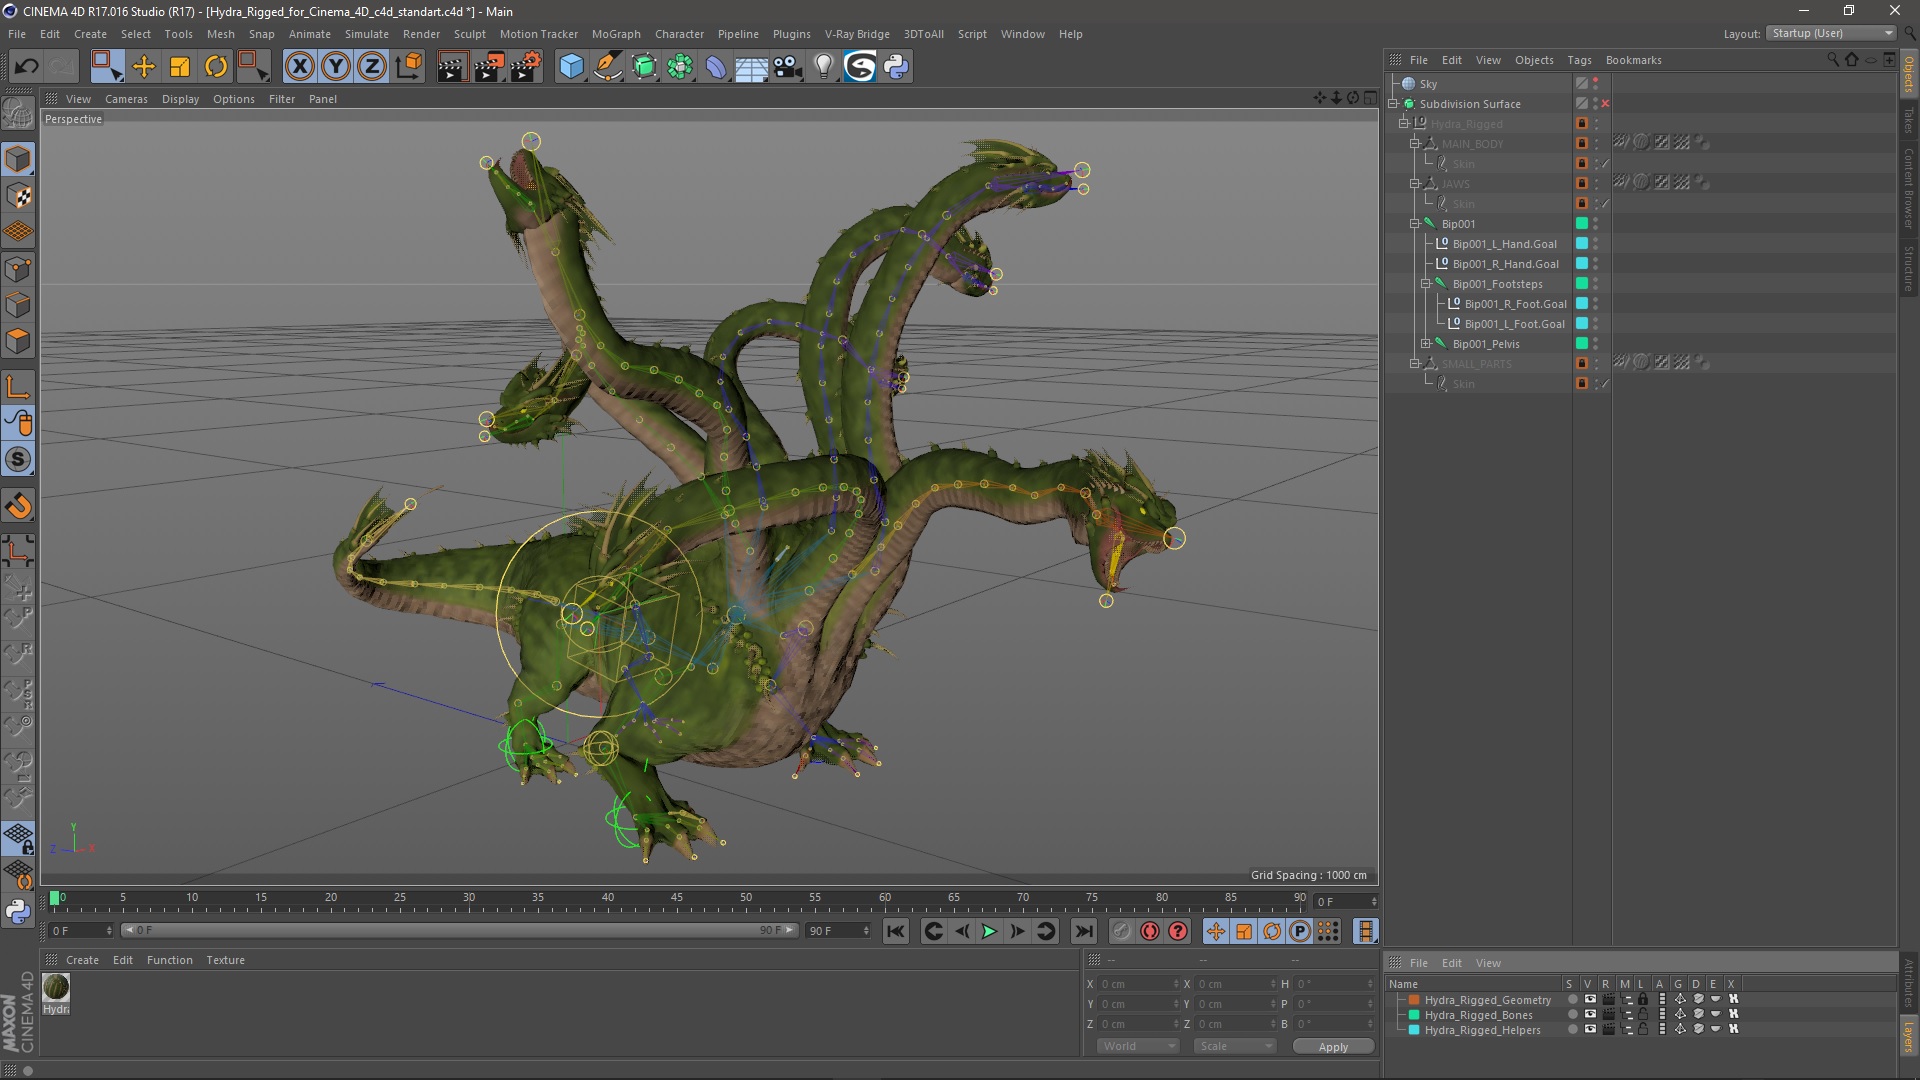Enable the Snap magnet icon in left palette
The image size is (1920, 1080).
(18, 506)
